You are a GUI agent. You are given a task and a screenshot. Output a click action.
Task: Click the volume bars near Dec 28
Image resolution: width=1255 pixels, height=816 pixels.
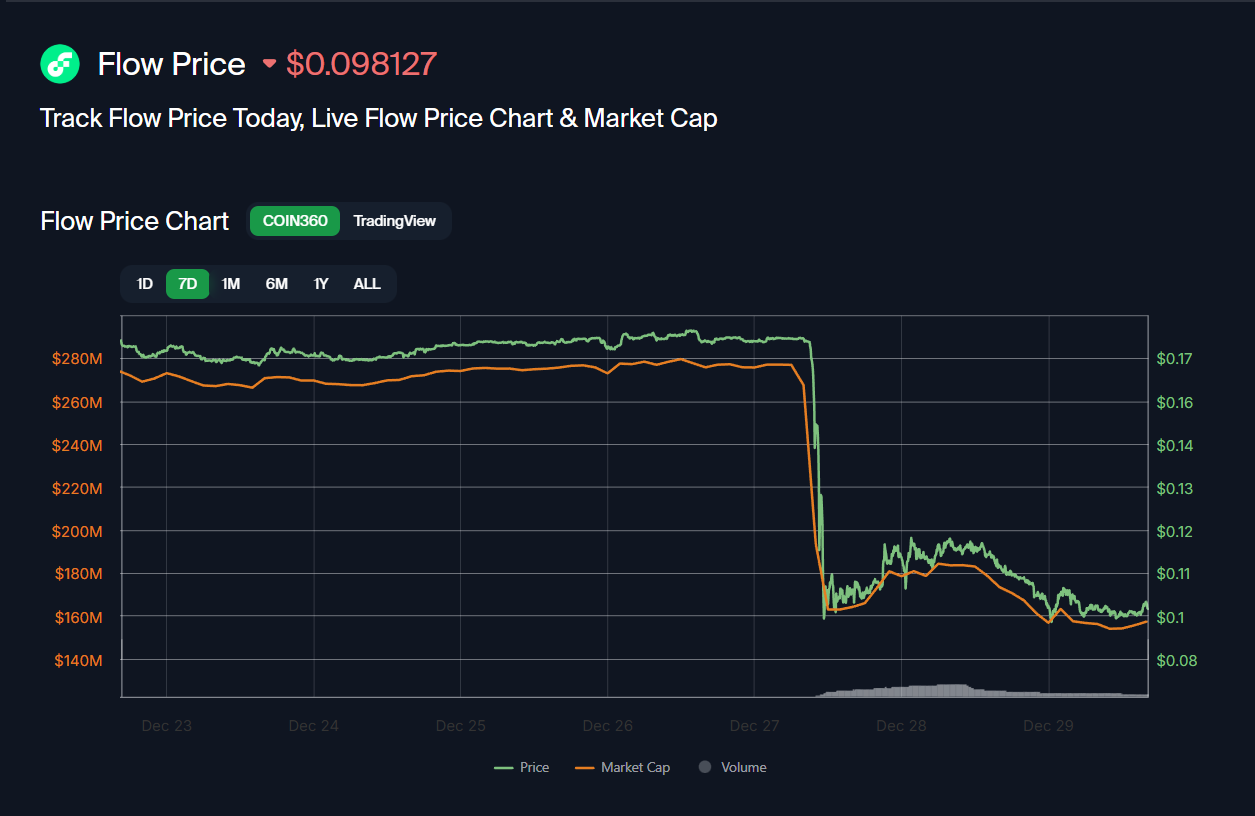905,690
